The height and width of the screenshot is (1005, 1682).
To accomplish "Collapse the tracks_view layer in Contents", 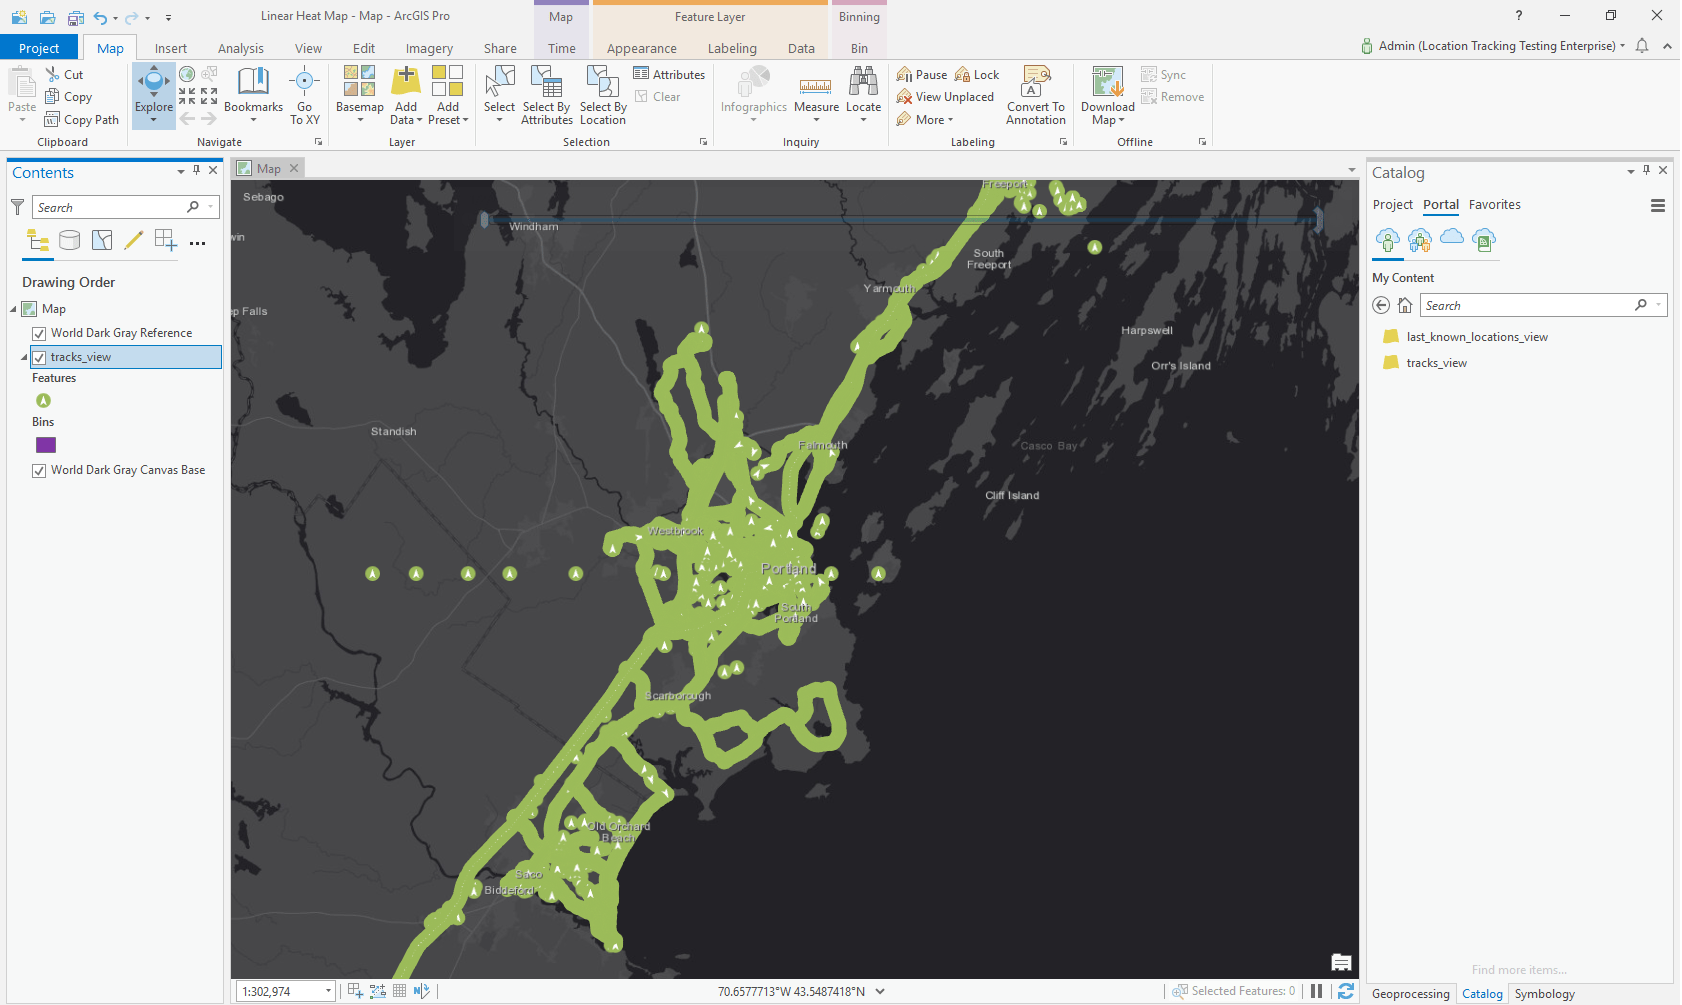I will (x=23, y=357).
